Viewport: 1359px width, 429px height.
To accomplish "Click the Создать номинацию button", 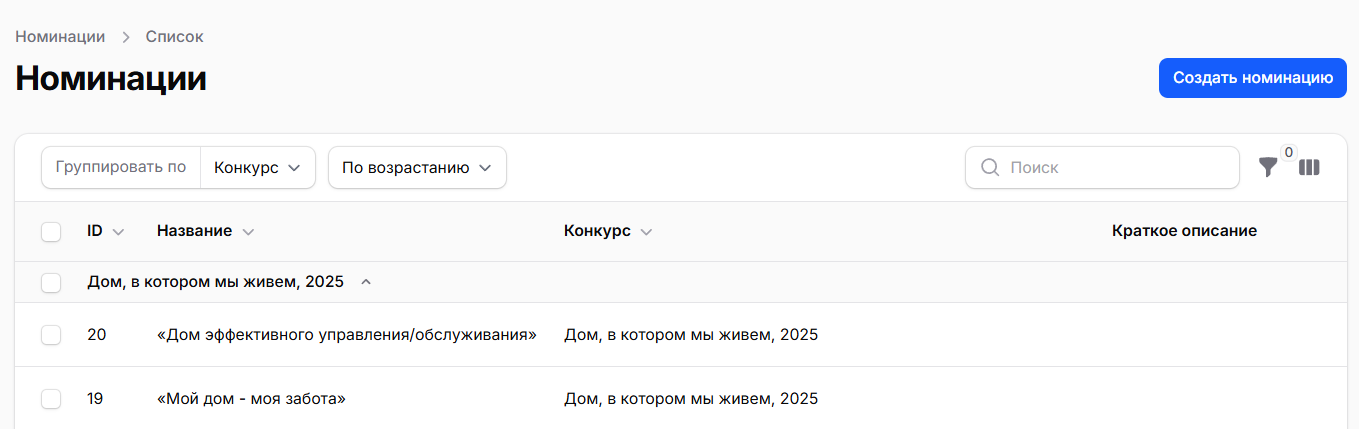I will [x=1253, y=78].
